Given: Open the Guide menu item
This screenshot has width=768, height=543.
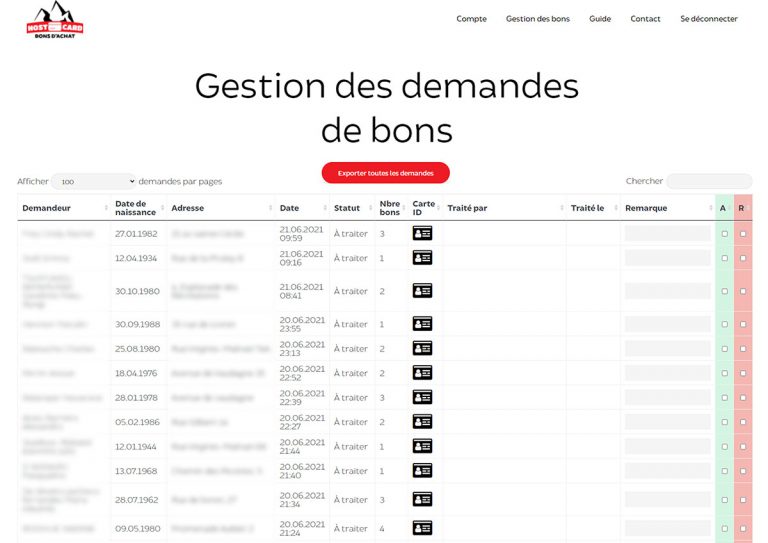Looking at the screenshot, I should 600,19.
